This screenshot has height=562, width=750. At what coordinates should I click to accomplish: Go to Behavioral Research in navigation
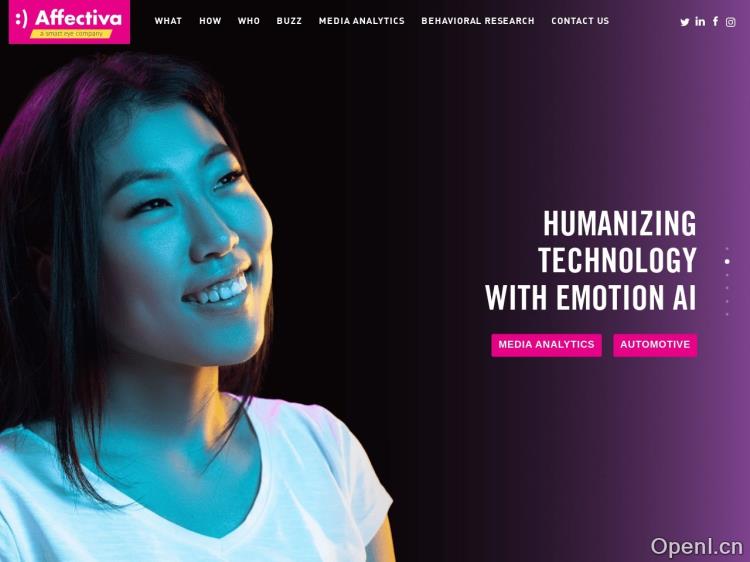(478, 21)
